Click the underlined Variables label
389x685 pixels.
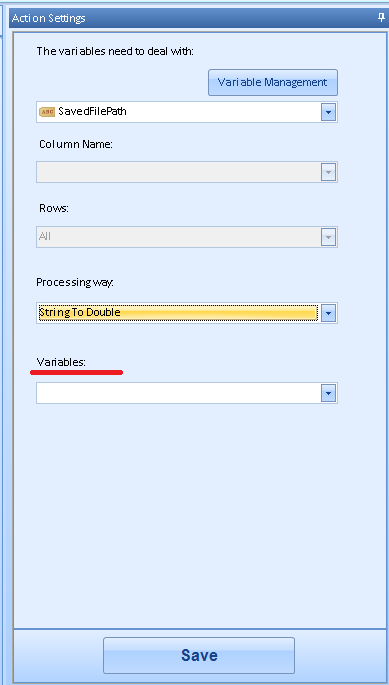[61, 362]
